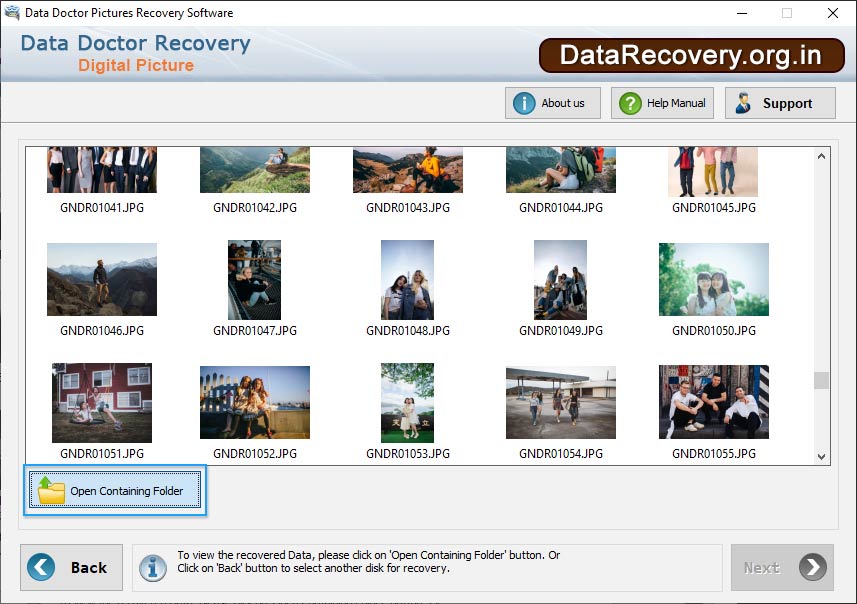Click the disabled Next button

[782, 567]
